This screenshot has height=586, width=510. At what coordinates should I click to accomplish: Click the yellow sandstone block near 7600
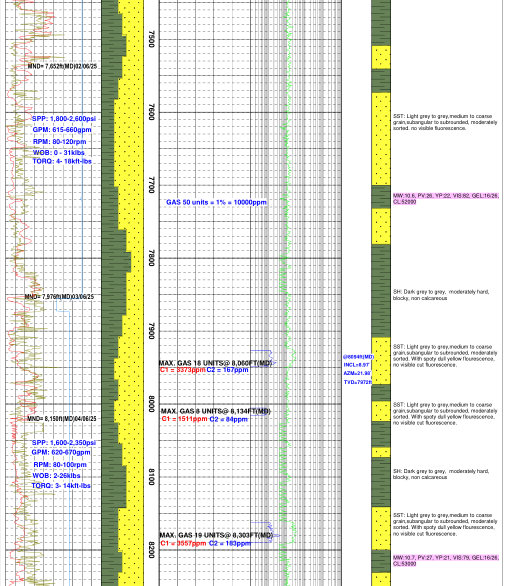[381, 139]
